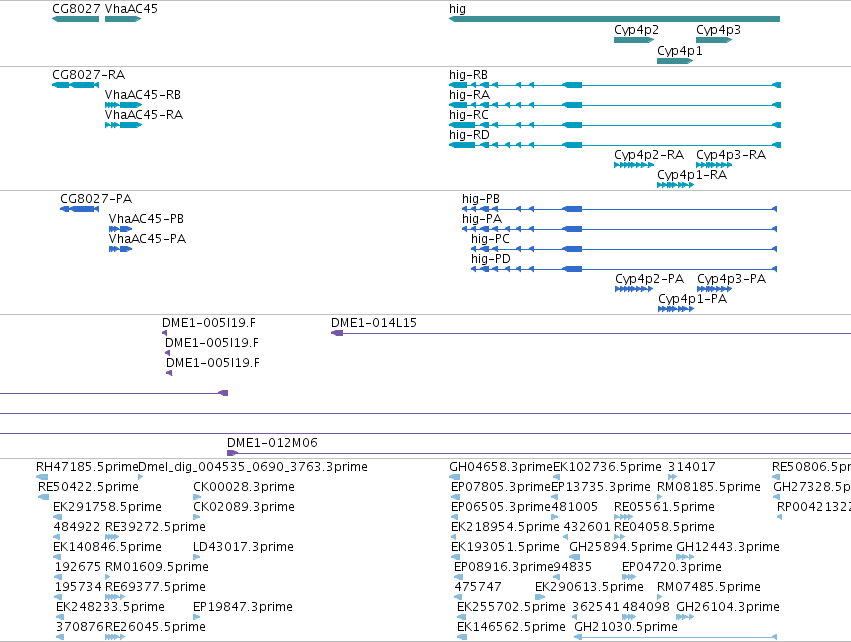Select EST RM08185.5prime
The width and height of the screenshot is (851, 642).
660,497
